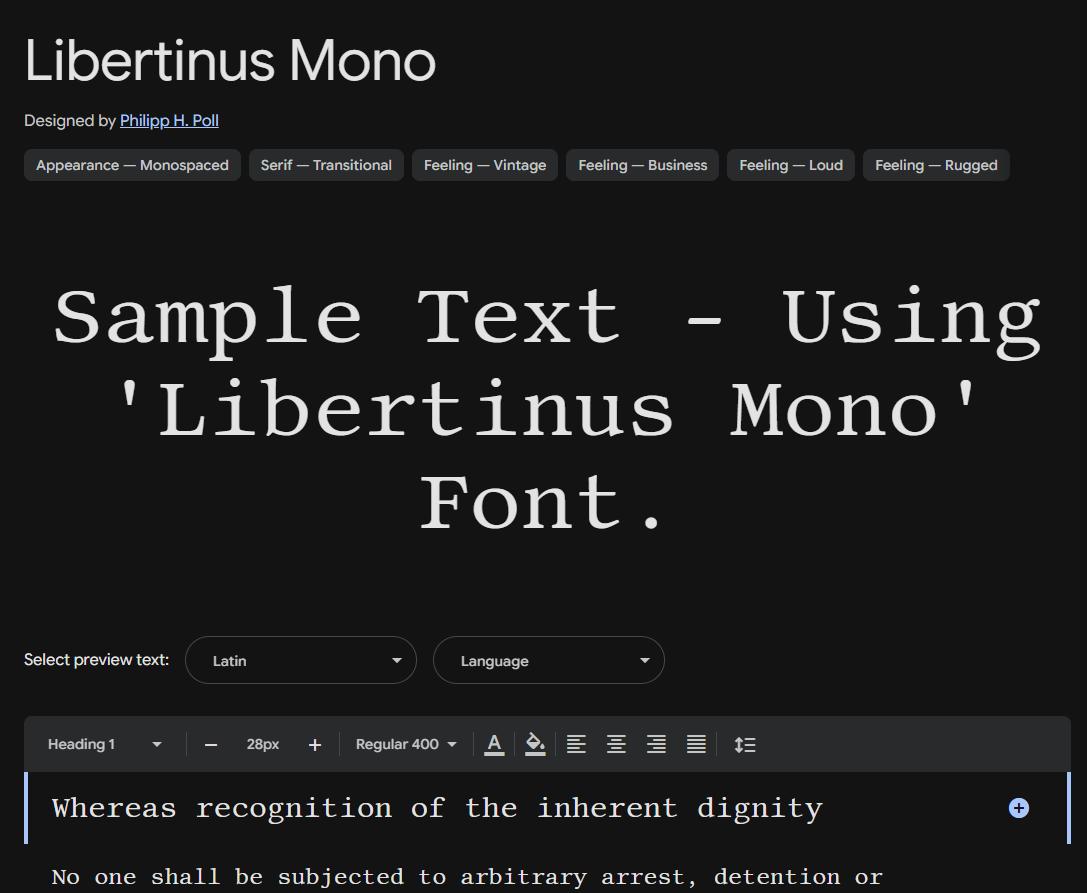Increase font size with plus button
Image resolution: width=1087 pixels, height=893 pixels.
click(x=315, y=745)
